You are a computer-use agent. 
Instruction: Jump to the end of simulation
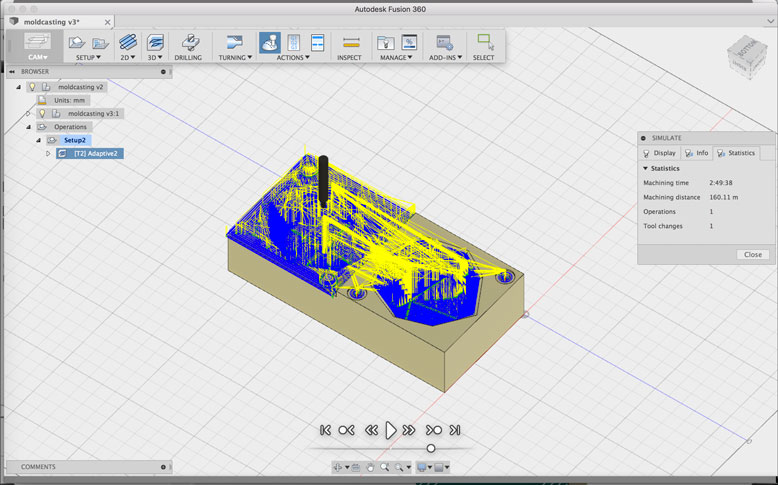point(454,430)
